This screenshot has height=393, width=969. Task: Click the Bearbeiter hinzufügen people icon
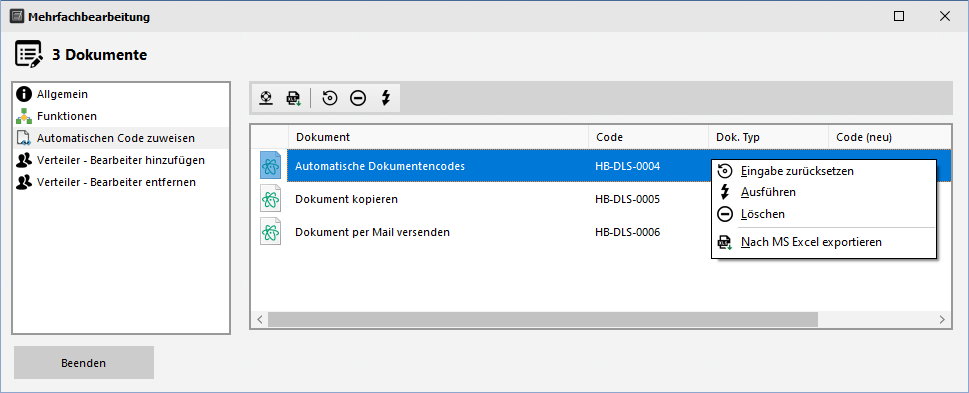[24, 161]
